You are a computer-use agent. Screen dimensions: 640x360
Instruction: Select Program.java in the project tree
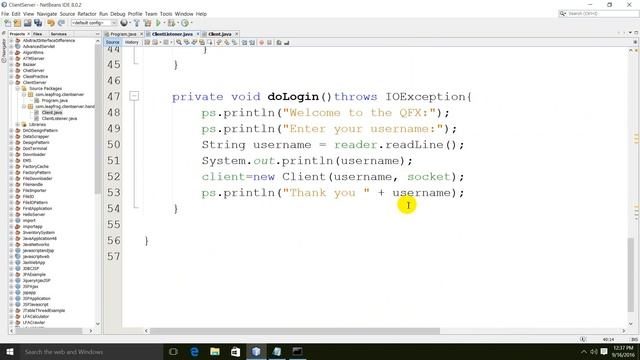pos(55,100)
